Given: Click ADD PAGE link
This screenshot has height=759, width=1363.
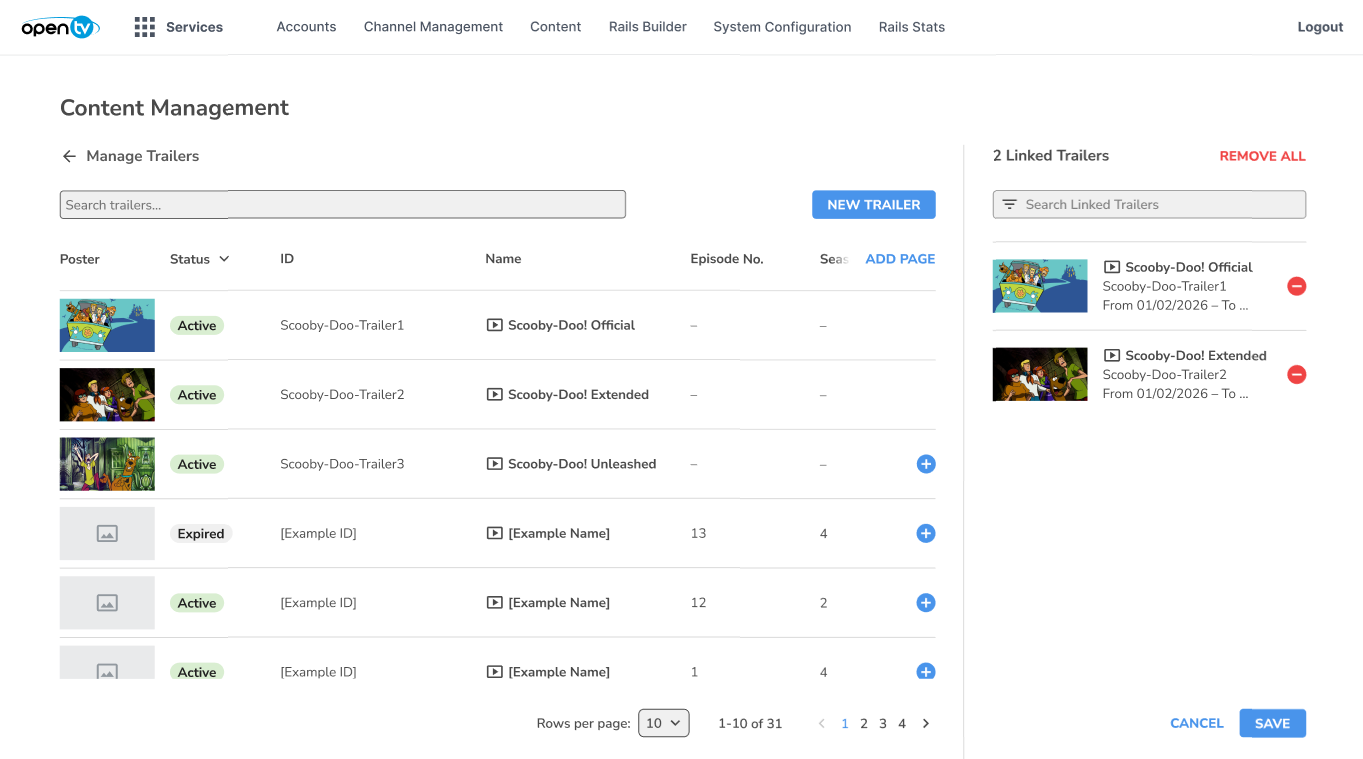Looking at the screenshot, I should point(900,259).
